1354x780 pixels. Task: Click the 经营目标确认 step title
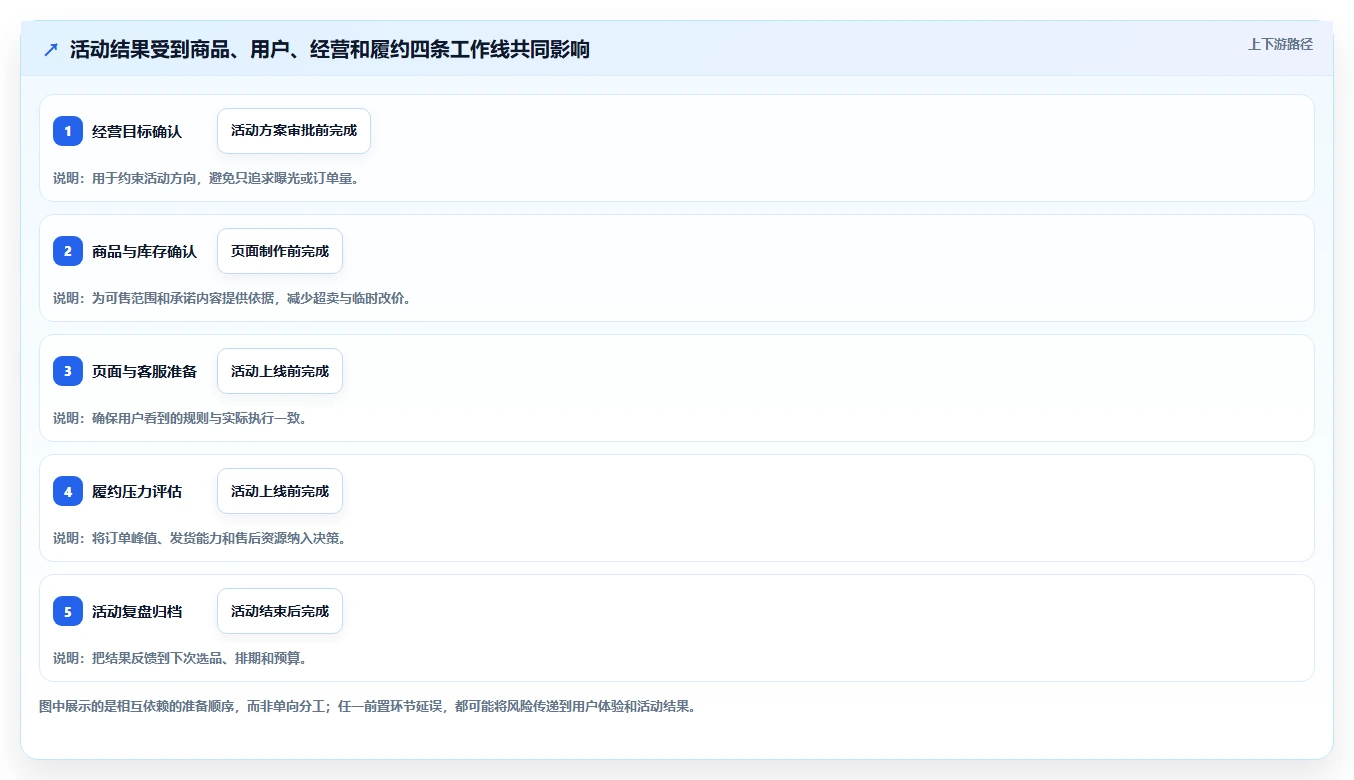[x=137, y=131]
